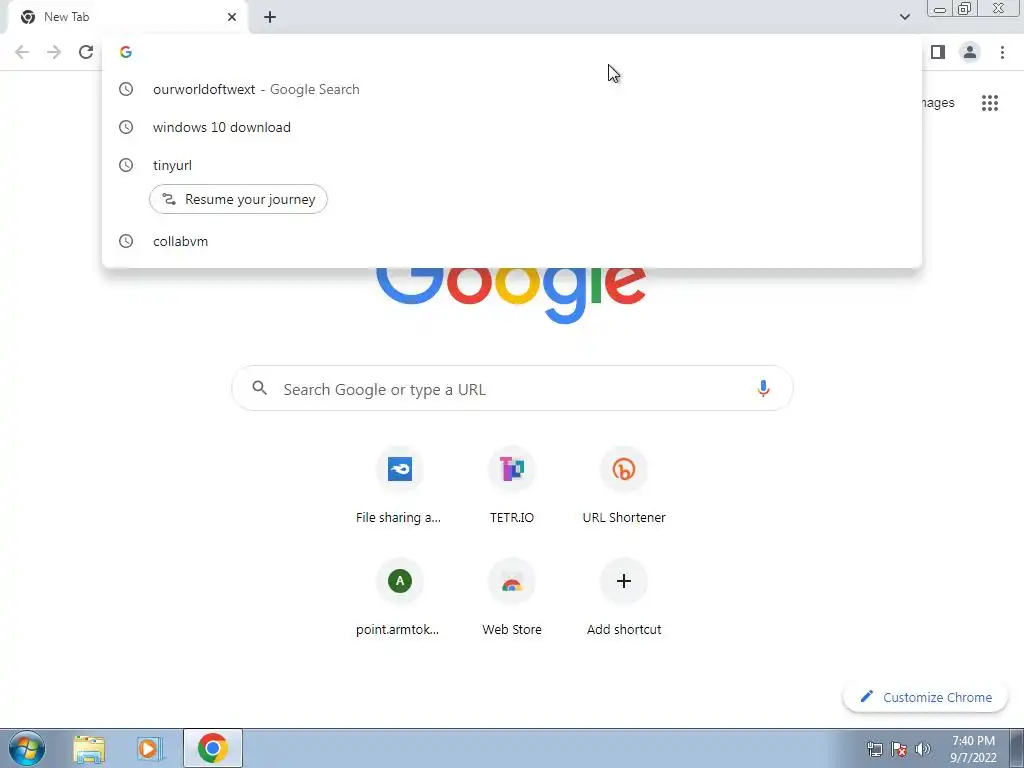Click the browser back arrow
This screenshot has width=1024, height=768.
[22, 52]
